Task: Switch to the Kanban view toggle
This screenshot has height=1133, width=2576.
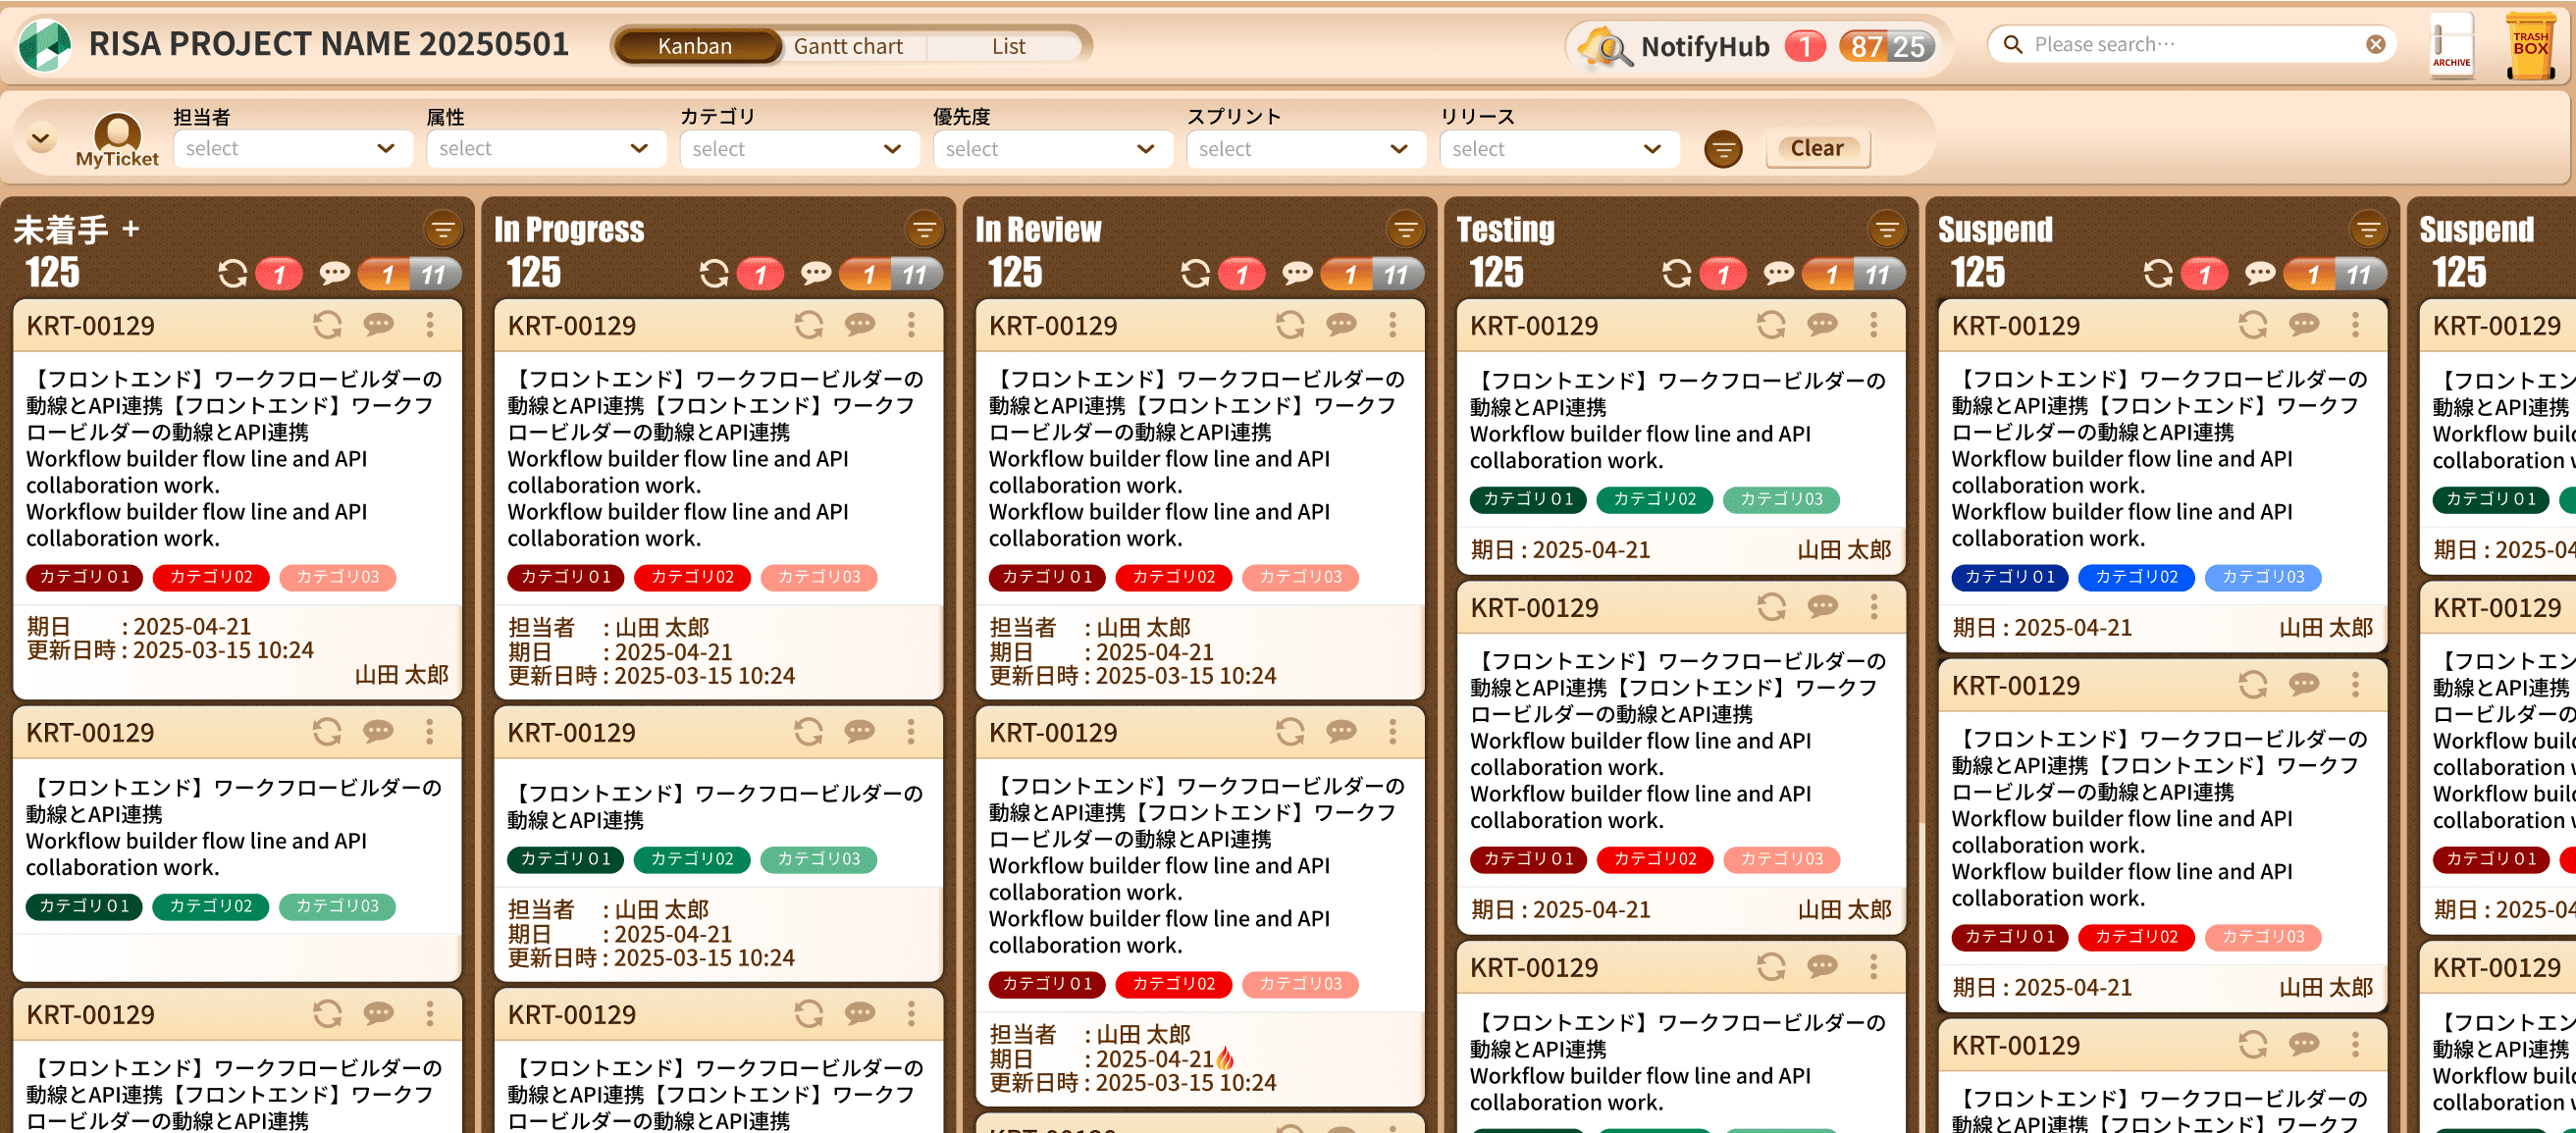Action: click(695, 46)
